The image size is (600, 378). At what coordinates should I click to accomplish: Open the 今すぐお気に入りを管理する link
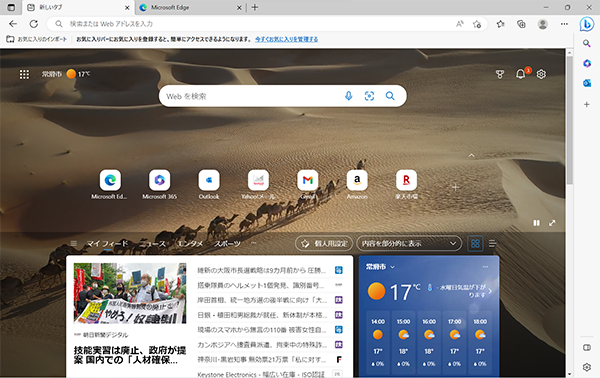[287, 39]
